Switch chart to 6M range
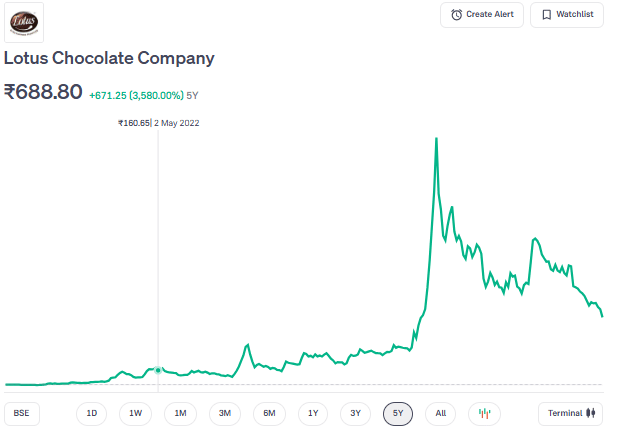The width and height of the screenshot is (618, 438). (269, 413)
